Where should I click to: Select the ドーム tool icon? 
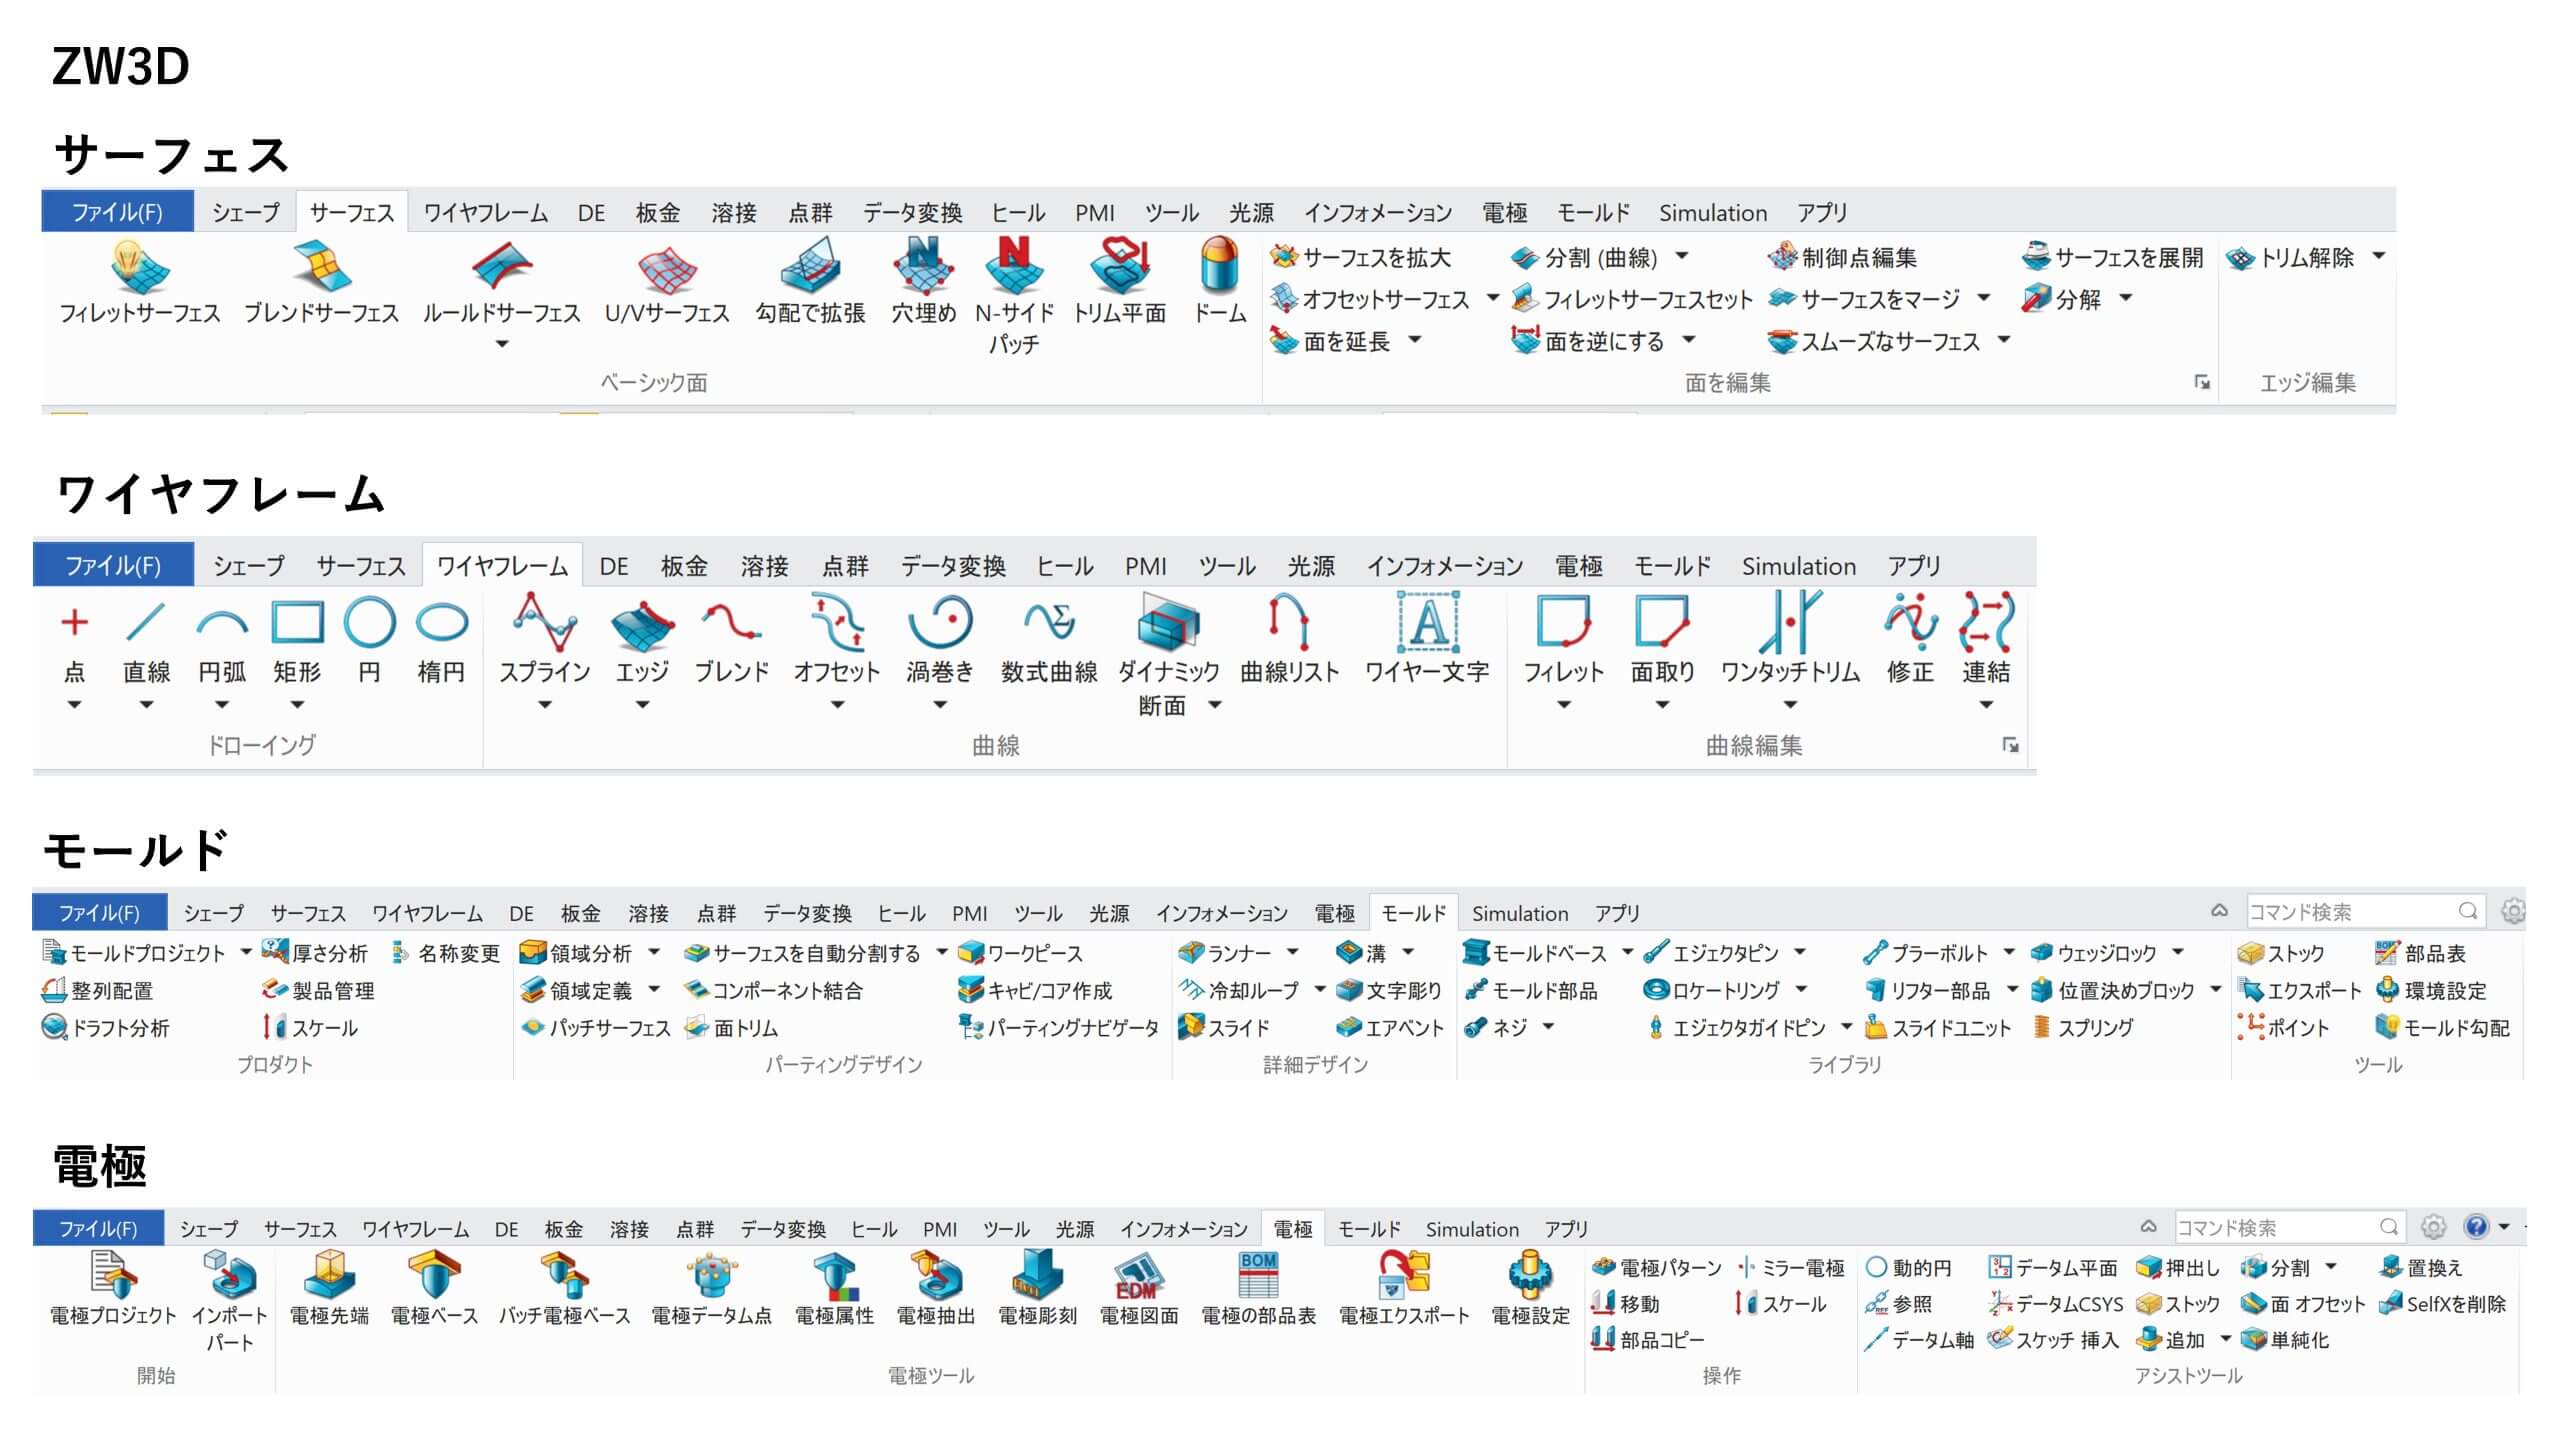coord(1220,266)
